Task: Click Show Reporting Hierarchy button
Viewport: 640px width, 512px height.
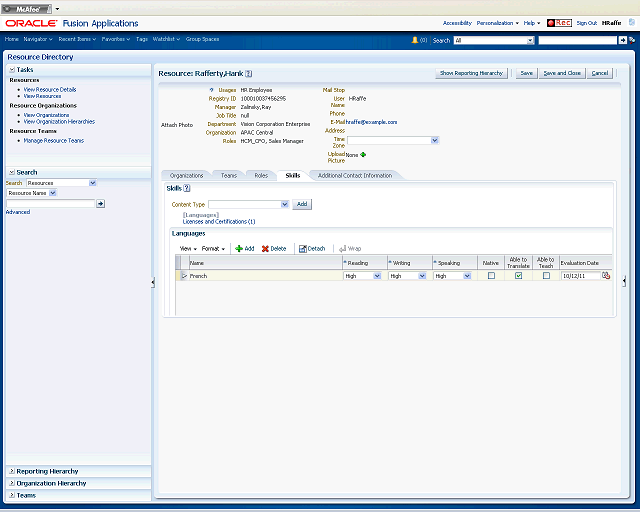Action: click(471, 73)
